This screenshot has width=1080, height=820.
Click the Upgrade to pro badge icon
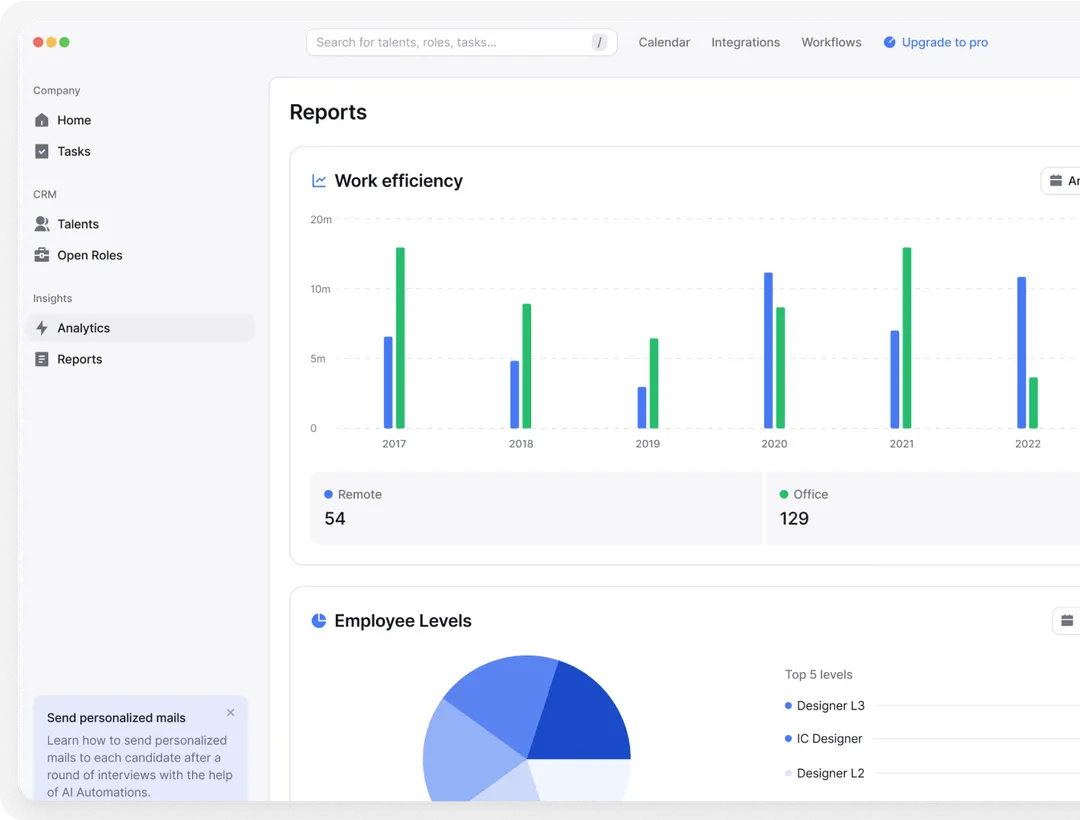889,43
